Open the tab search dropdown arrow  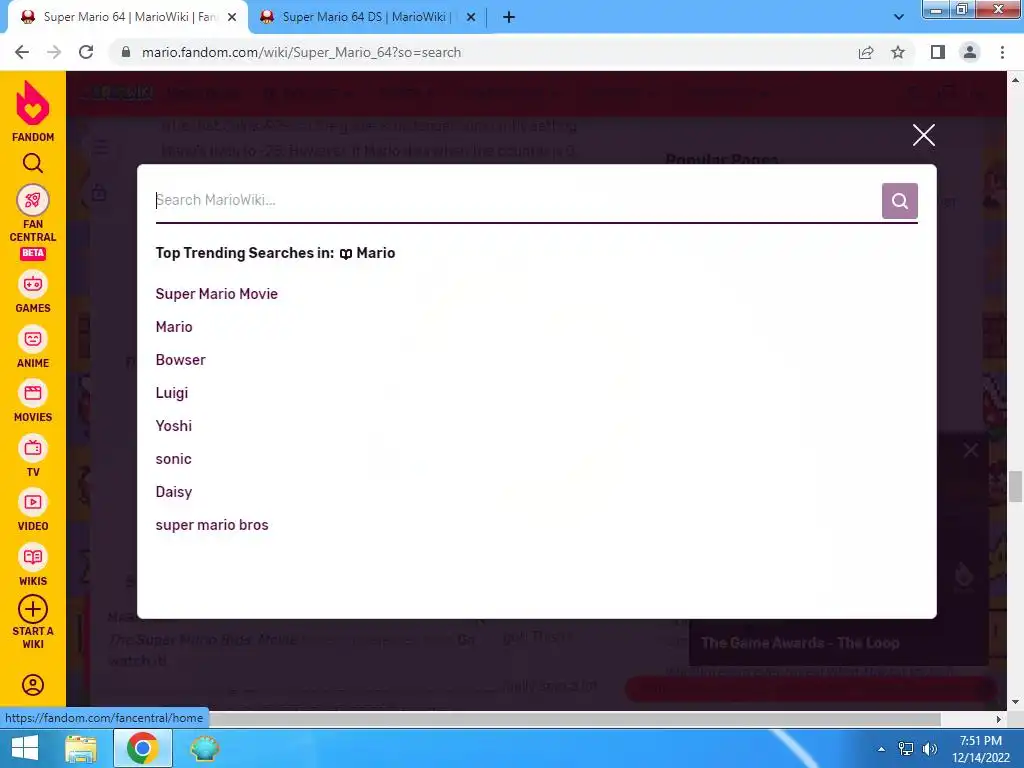[899, 17]
